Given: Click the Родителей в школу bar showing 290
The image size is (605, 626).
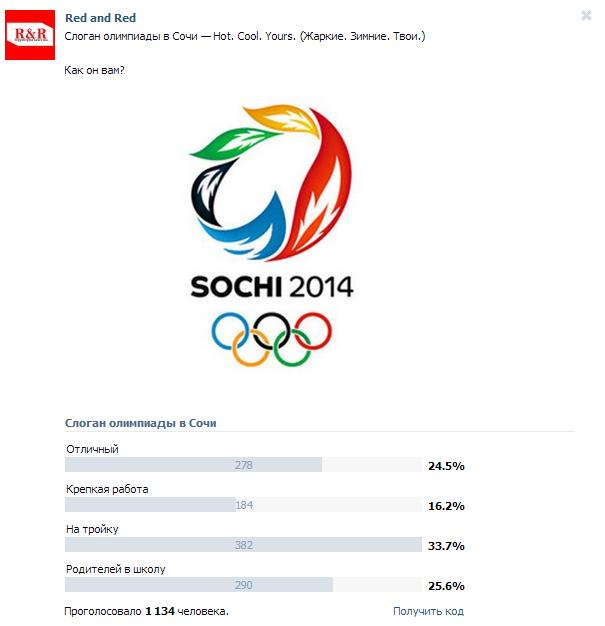Looking at the screenshot, I should (x=243, y=585).
